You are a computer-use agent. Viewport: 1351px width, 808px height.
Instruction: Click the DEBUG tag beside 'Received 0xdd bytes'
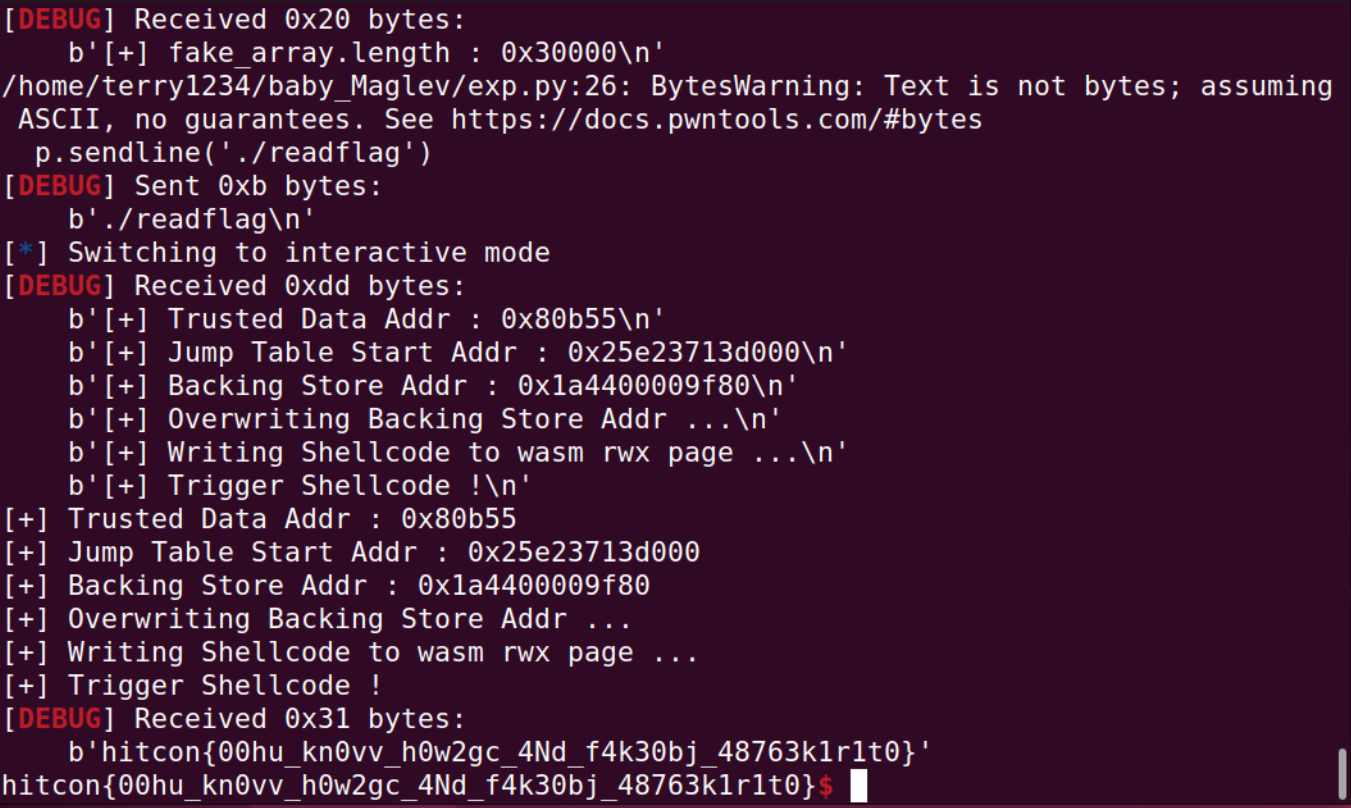[x=59, y=286]
